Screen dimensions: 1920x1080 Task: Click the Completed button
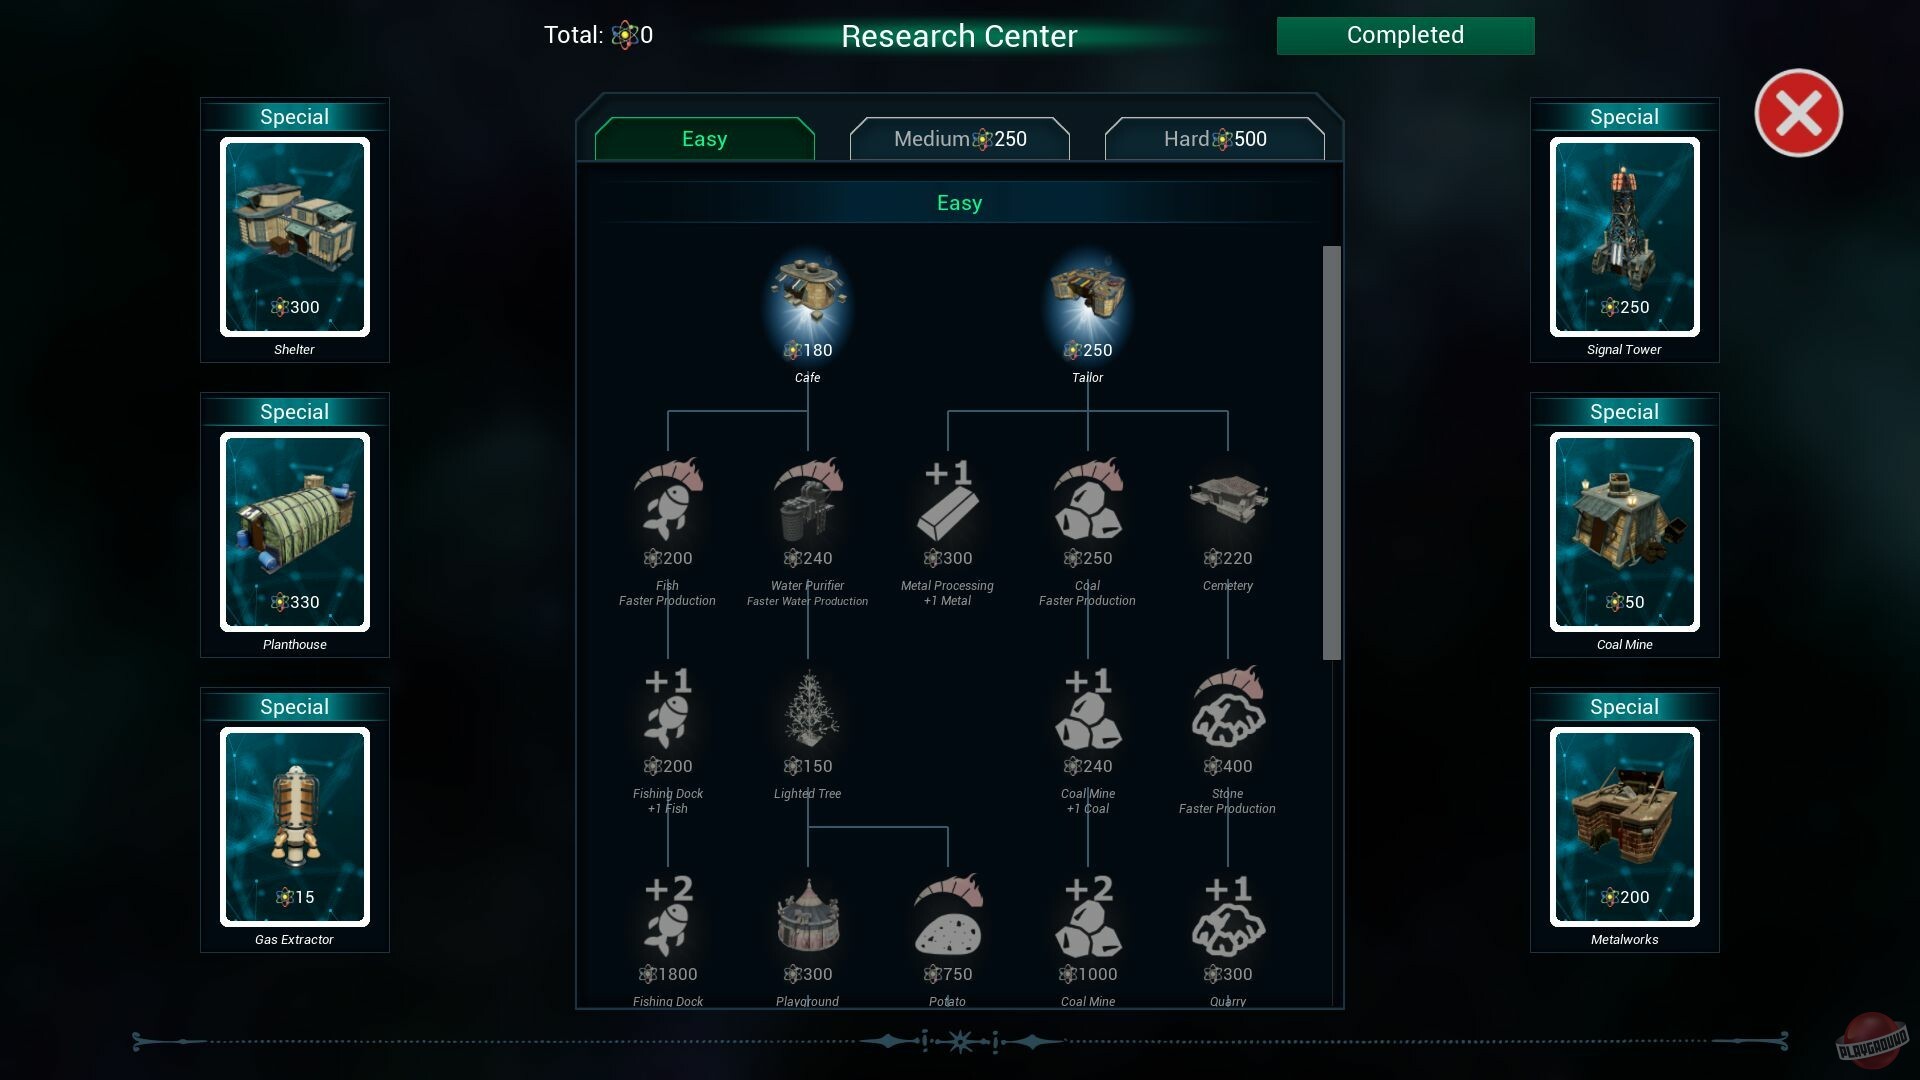(1405, 35)
